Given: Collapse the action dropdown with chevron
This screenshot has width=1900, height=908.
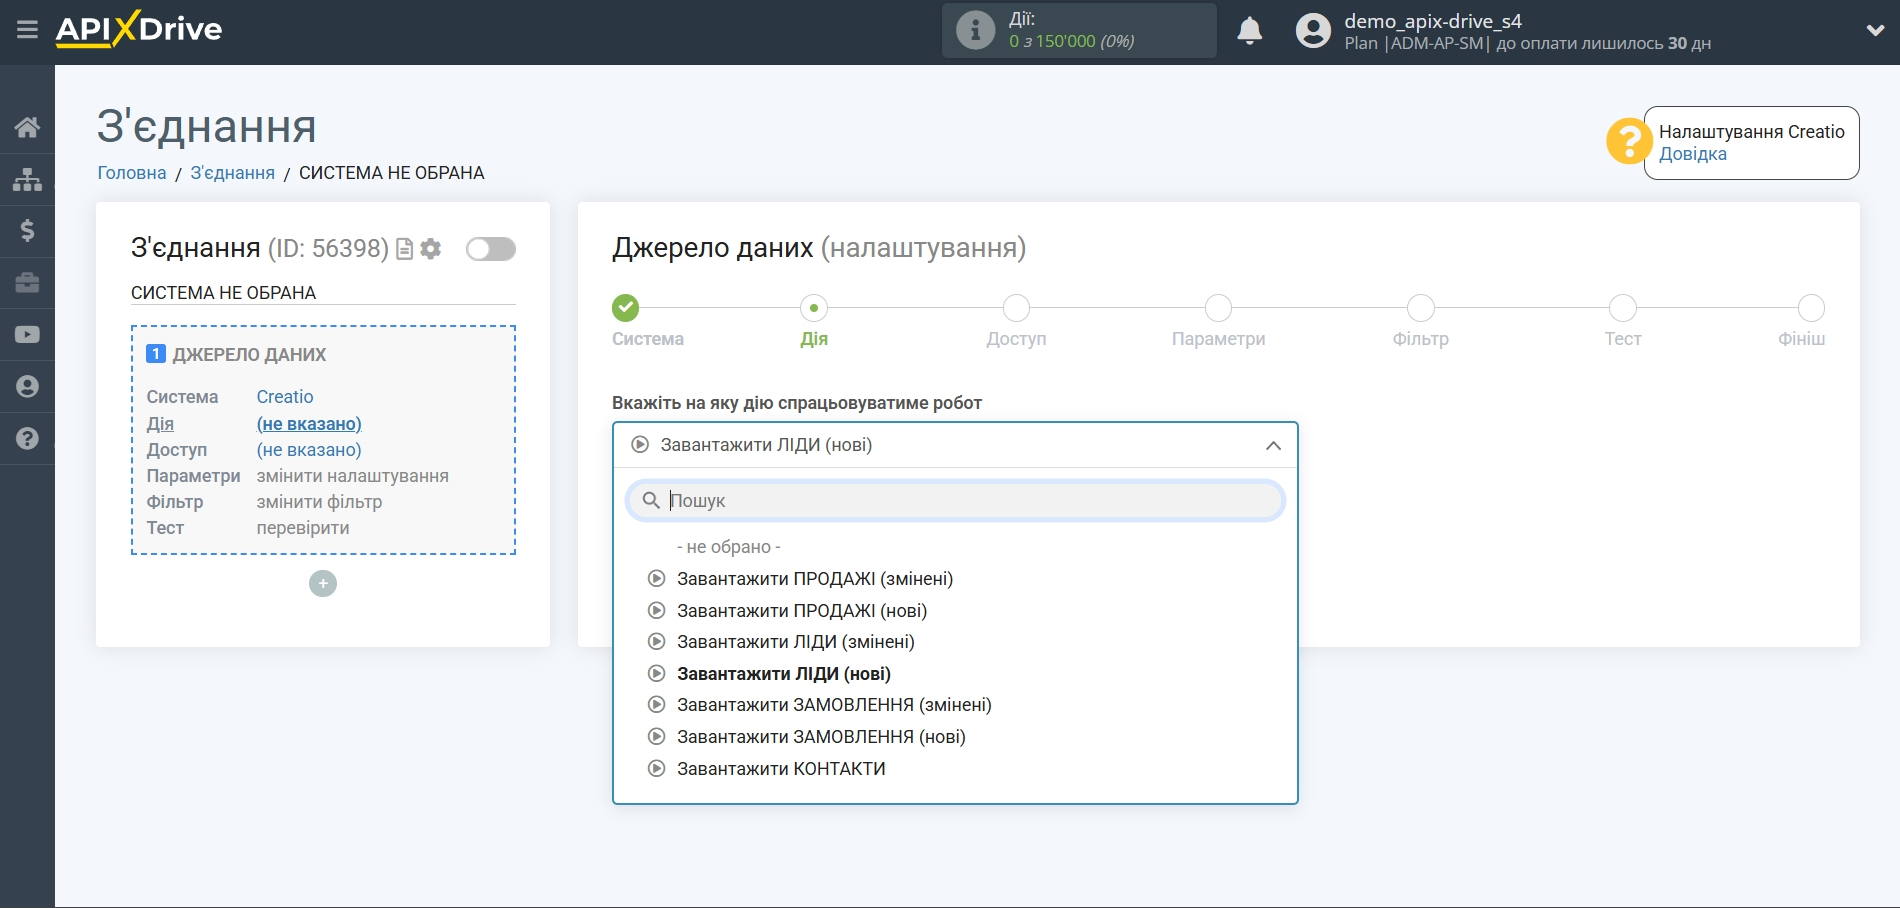Looking at the screenshot, I should (1272, 446).
